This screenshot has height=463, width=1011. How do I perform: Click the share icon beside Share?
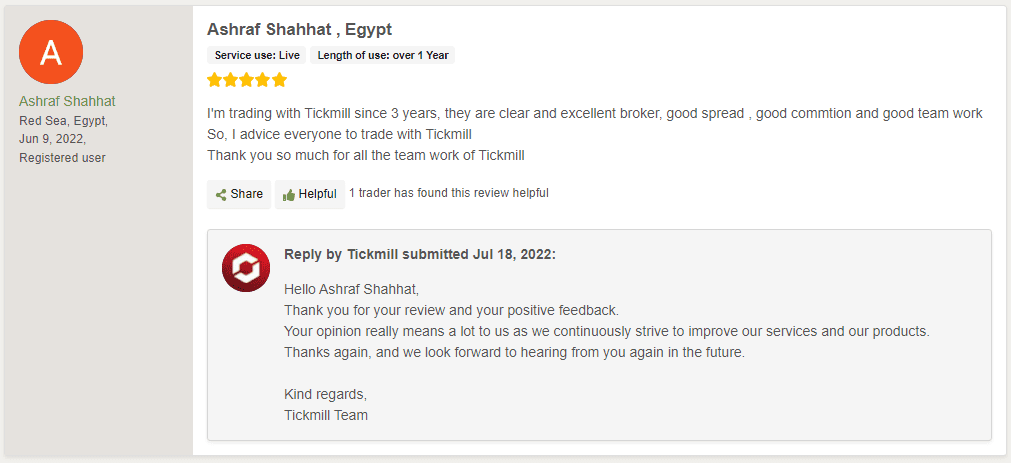pyautogui.click(x=221, y=194)
